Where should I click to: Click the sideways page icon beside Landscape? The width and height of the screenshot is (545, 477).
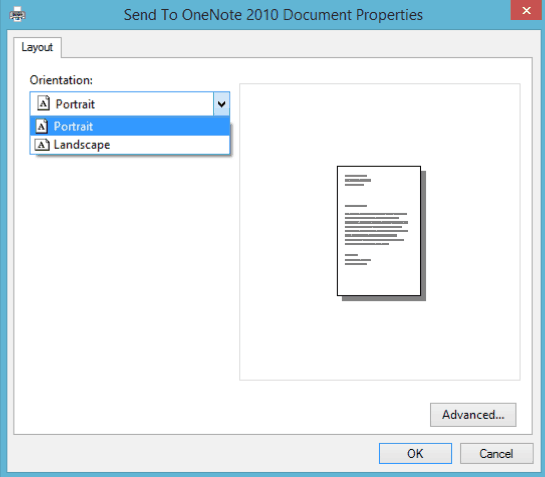coord(42,145)
